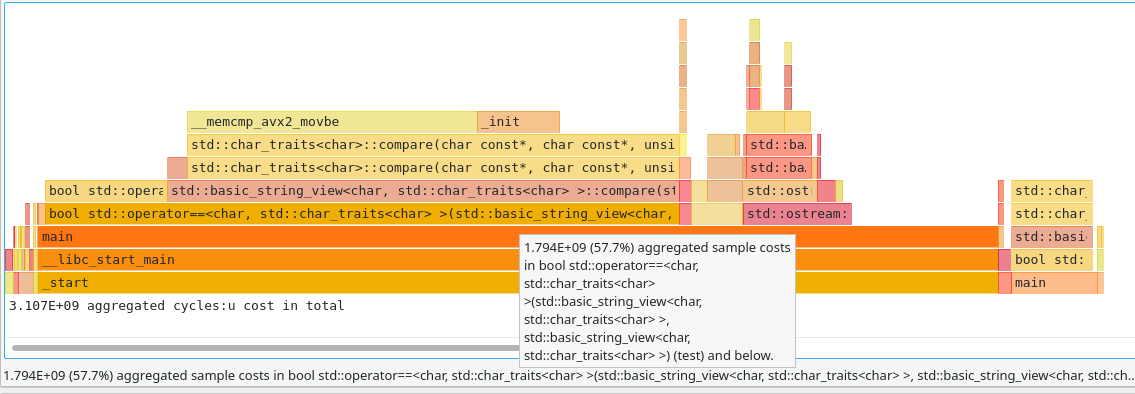Click the red std::ostream: frame

click(x=797, y=214)
